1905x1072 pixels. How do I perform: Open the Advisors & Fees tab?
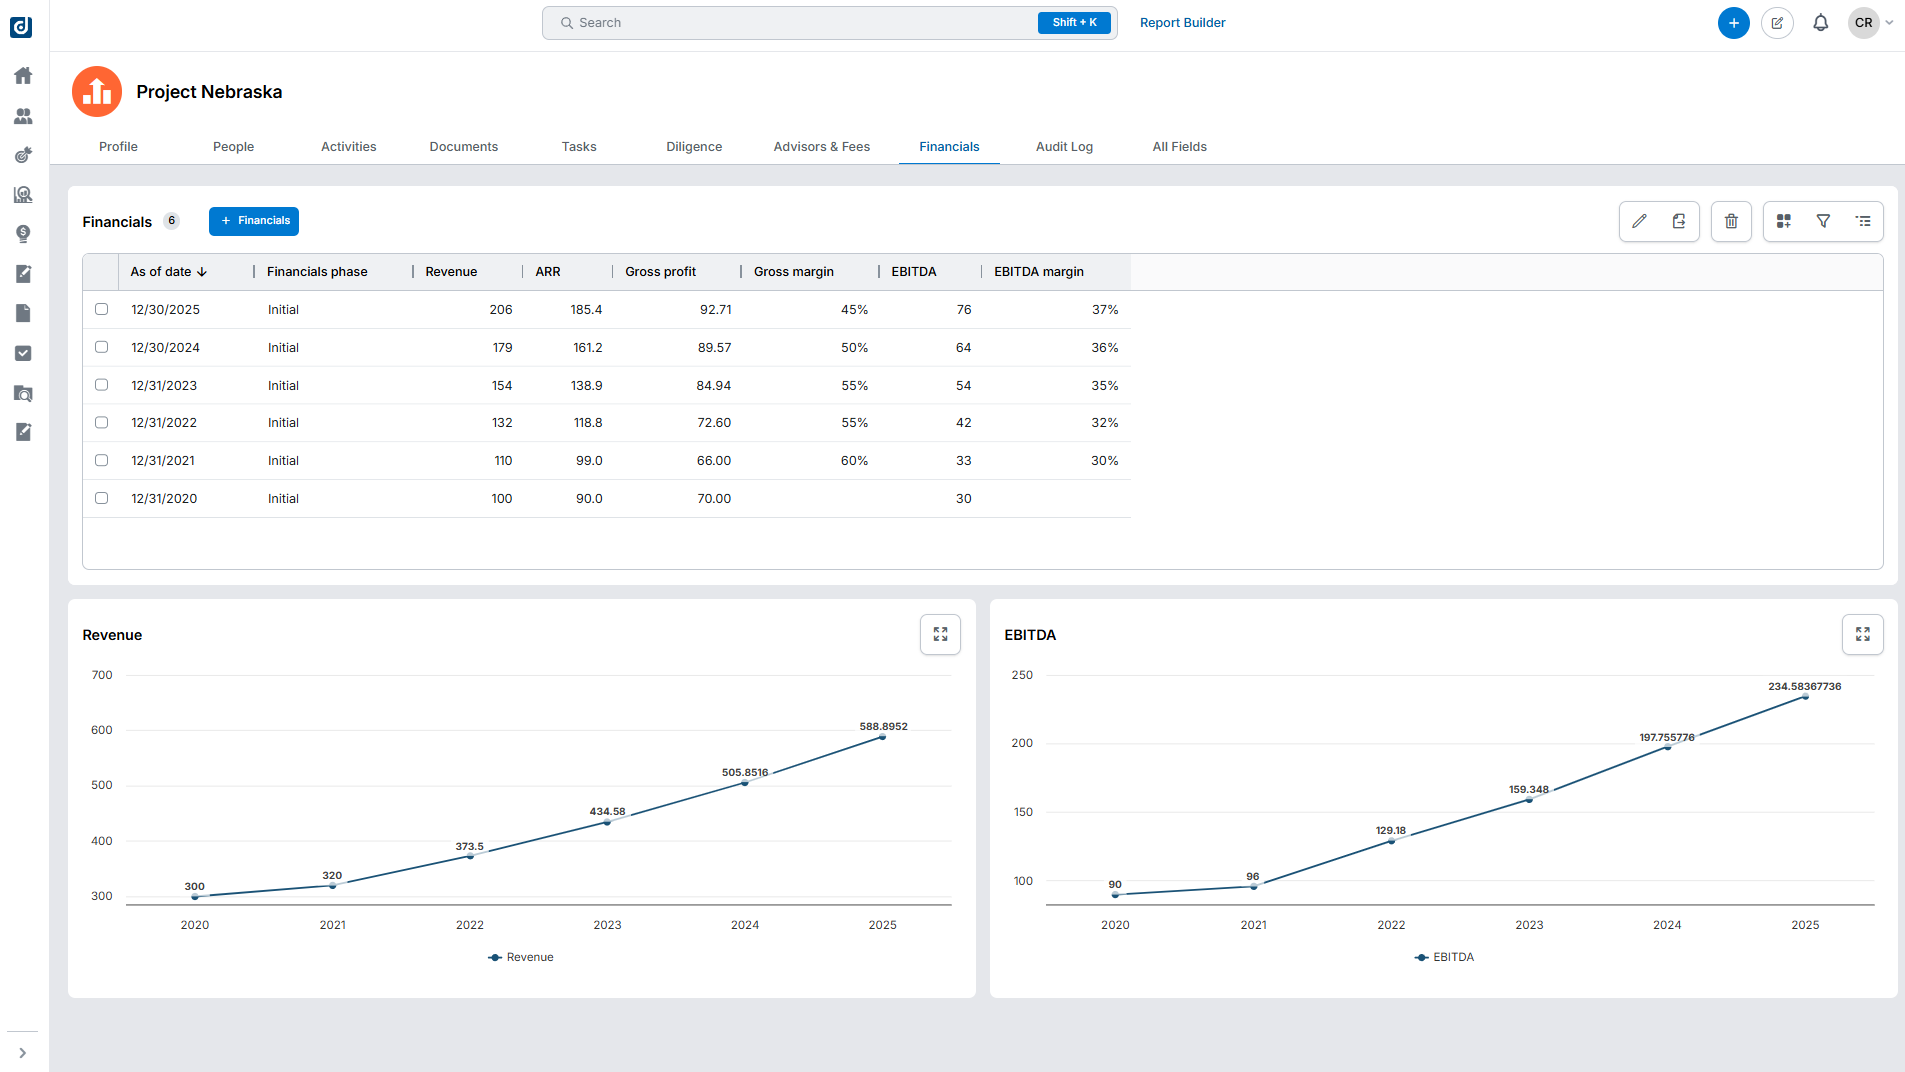(x=821, y=147)
